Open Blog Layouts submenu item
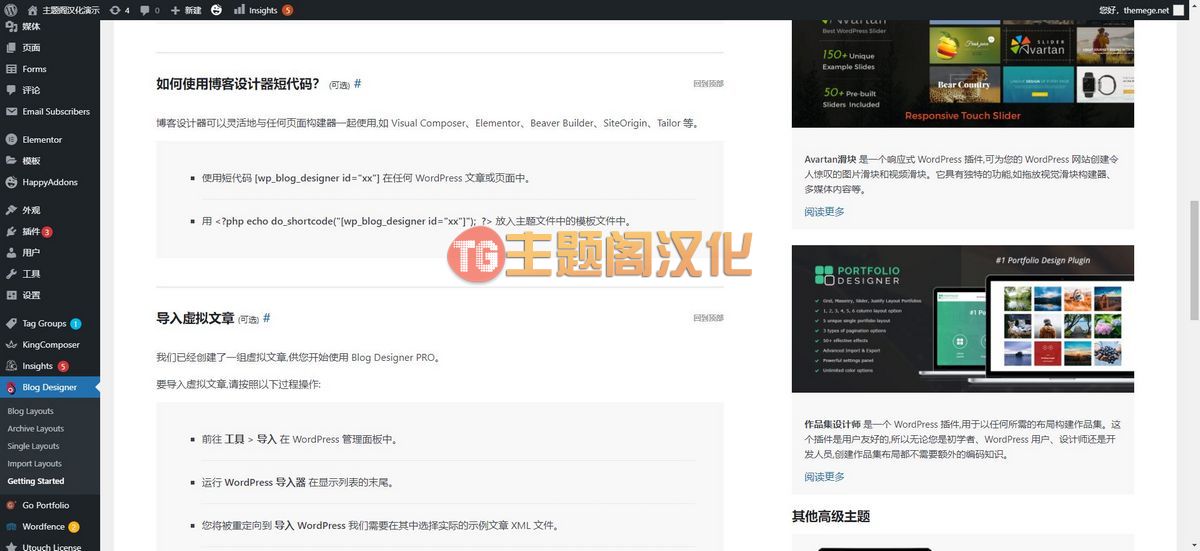Viewport: 1200px width, 551px height. tap(31, 411)
